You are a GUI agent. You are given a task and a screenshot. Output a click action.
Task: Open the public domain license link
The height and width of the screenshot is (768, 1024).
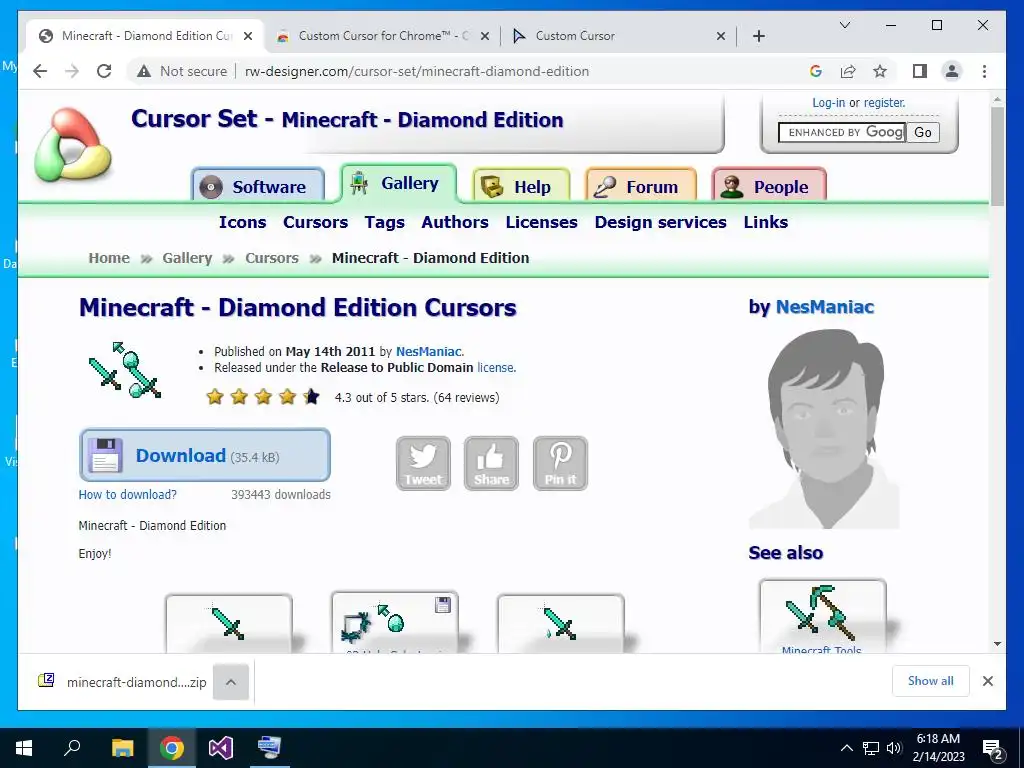(x=495, y=368)
